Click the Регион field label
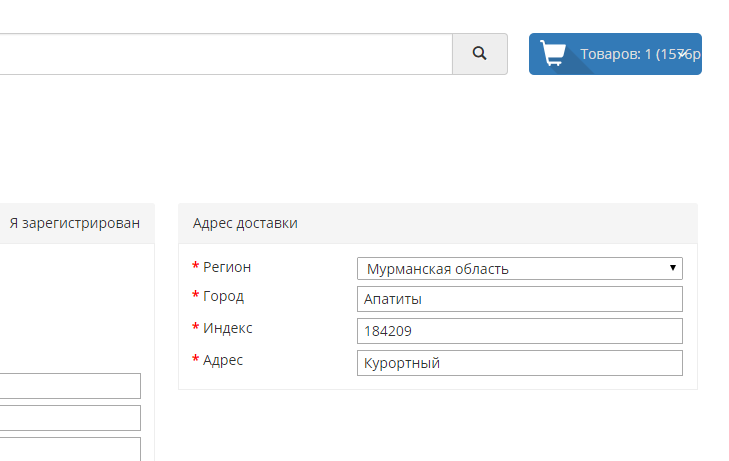 tap(227, 267)
